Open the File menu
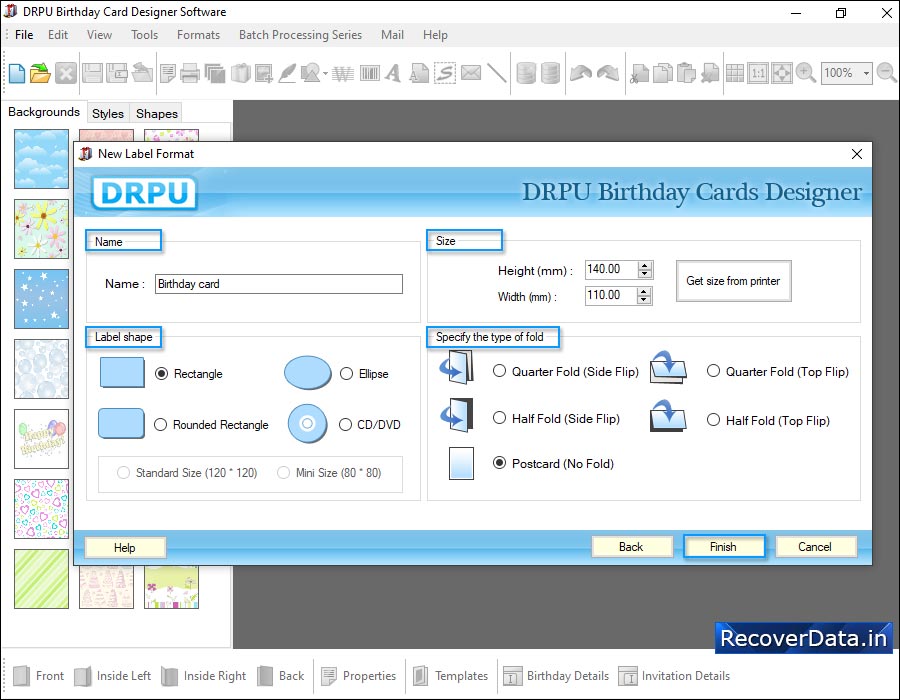 [24, 35]
